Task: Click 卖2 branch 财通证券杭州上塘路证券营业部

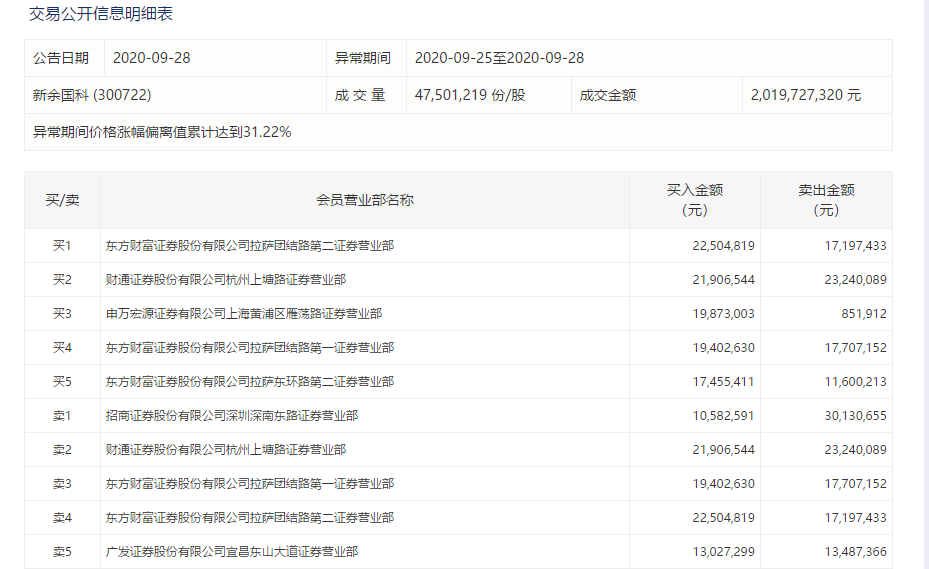Action: pos(226,450)
